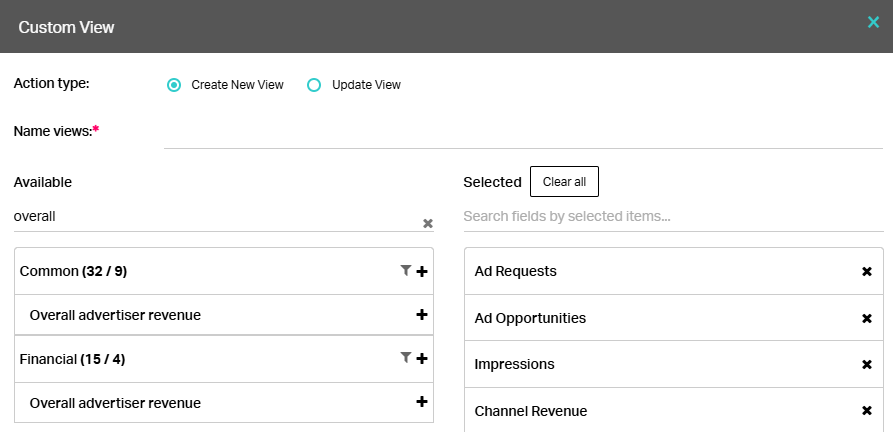Filter the Financial group fields
This screenshot has width=893, height=432.
click(405, 357)
